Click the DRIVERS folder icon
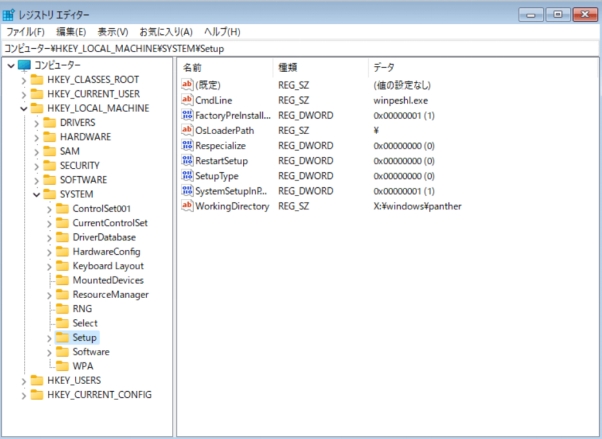 (50, 123)
